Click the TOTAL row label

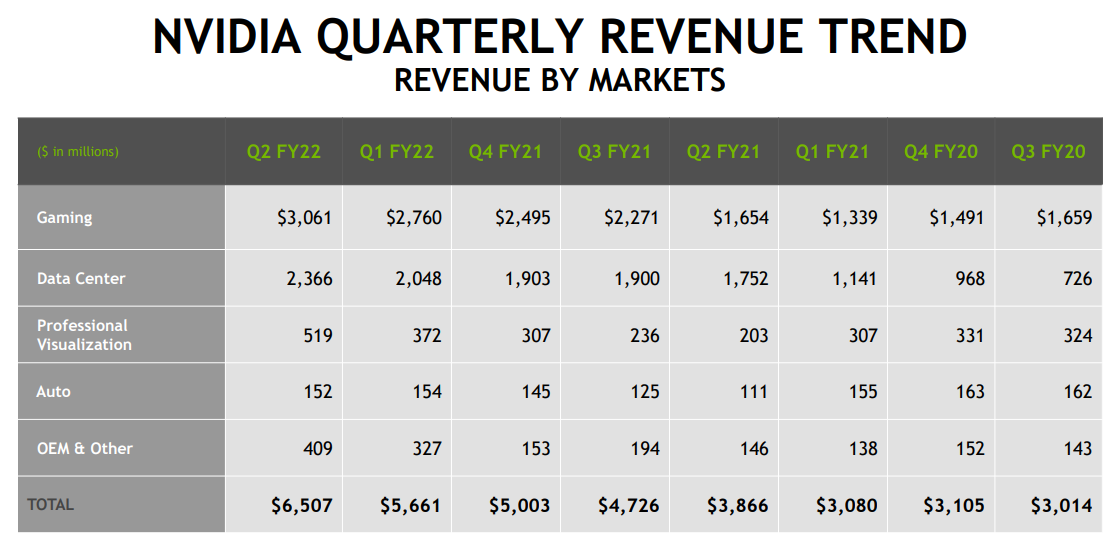point(50,505)
